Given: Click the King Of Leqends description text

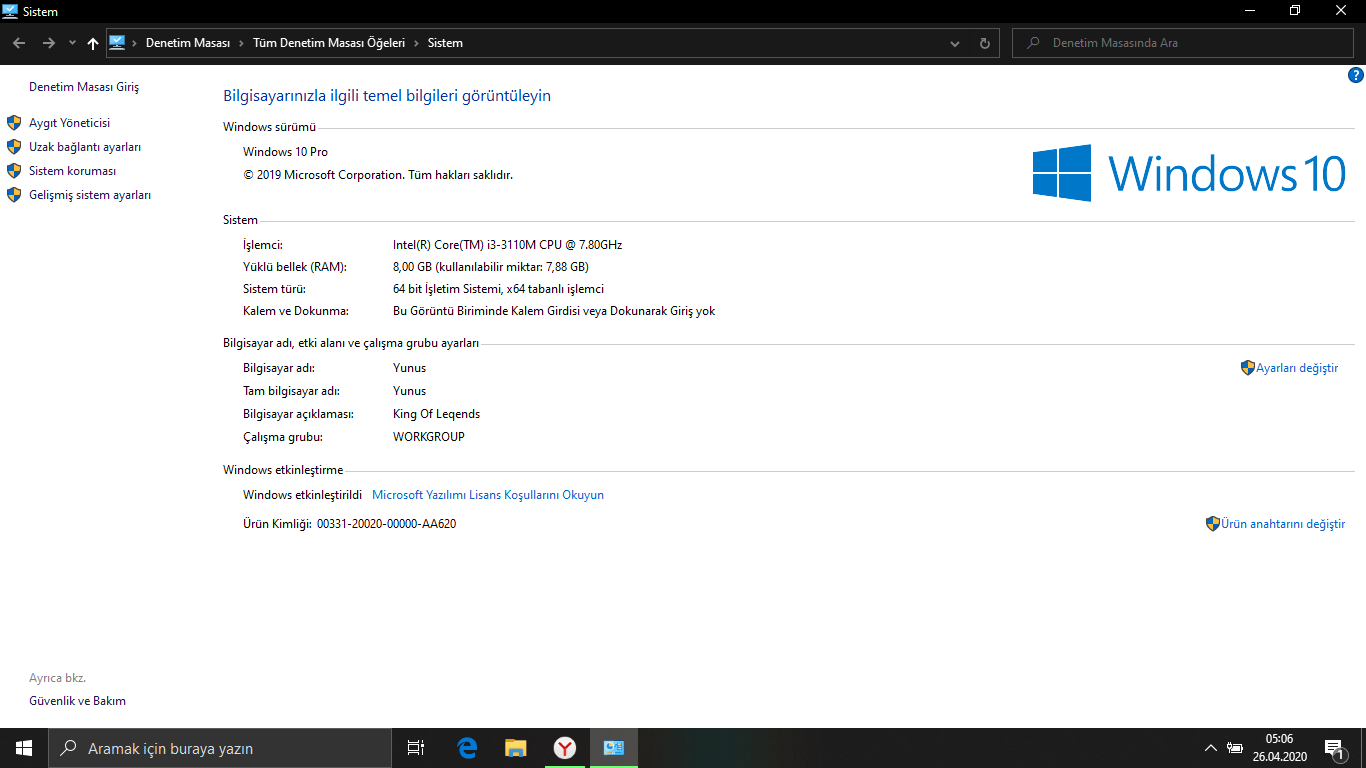Looking at the screenshot, I should coord(436,414).
